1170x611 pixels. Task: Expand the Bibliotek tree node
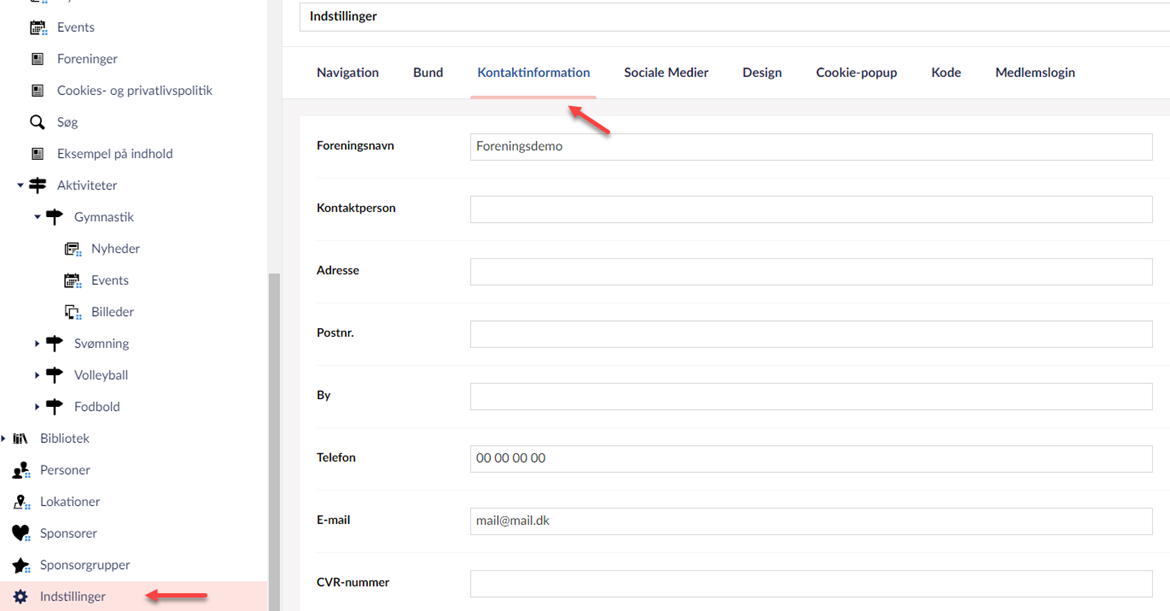(4, 439)
